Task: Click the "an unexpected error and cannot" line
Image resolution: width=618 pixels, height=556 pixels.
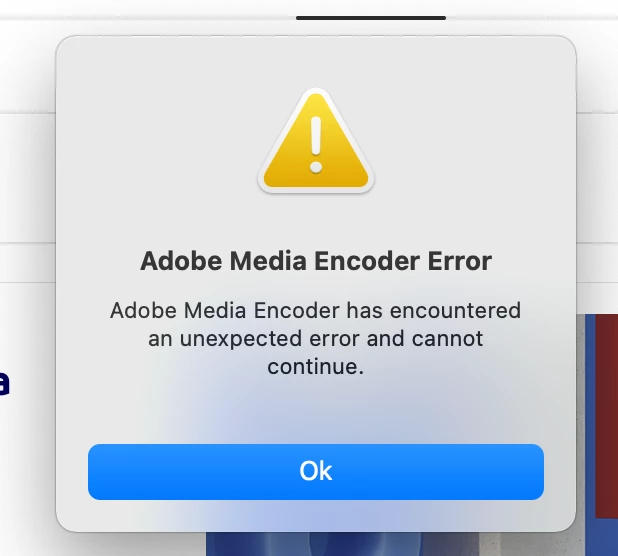Action: [316, 339]
